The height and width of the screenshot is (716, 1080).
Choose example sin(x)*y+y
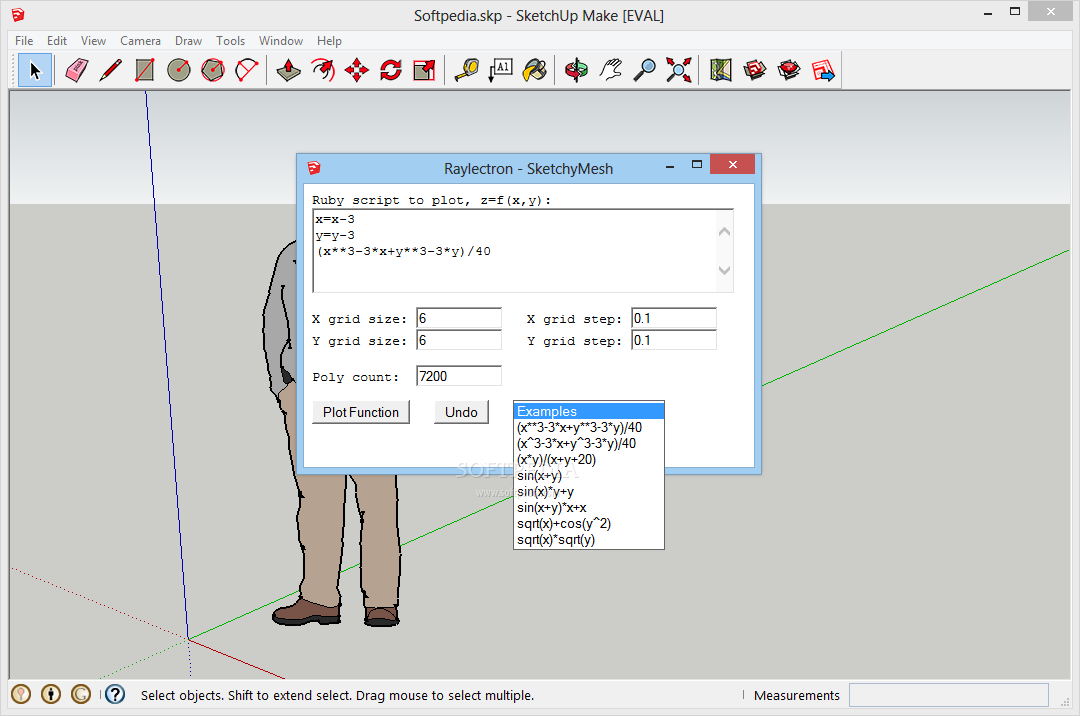pos(589,492)
